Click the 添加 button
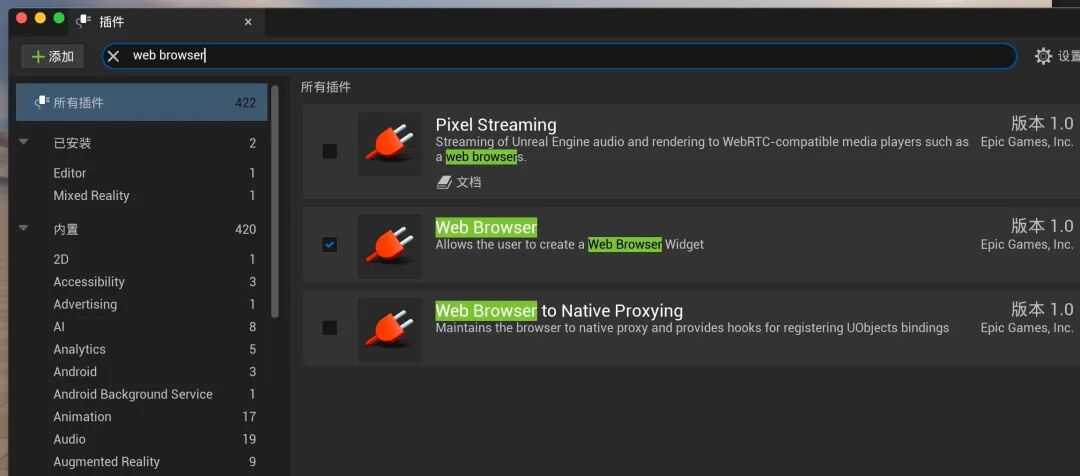This screenshot has height=476, width=1080. point(53,56)
